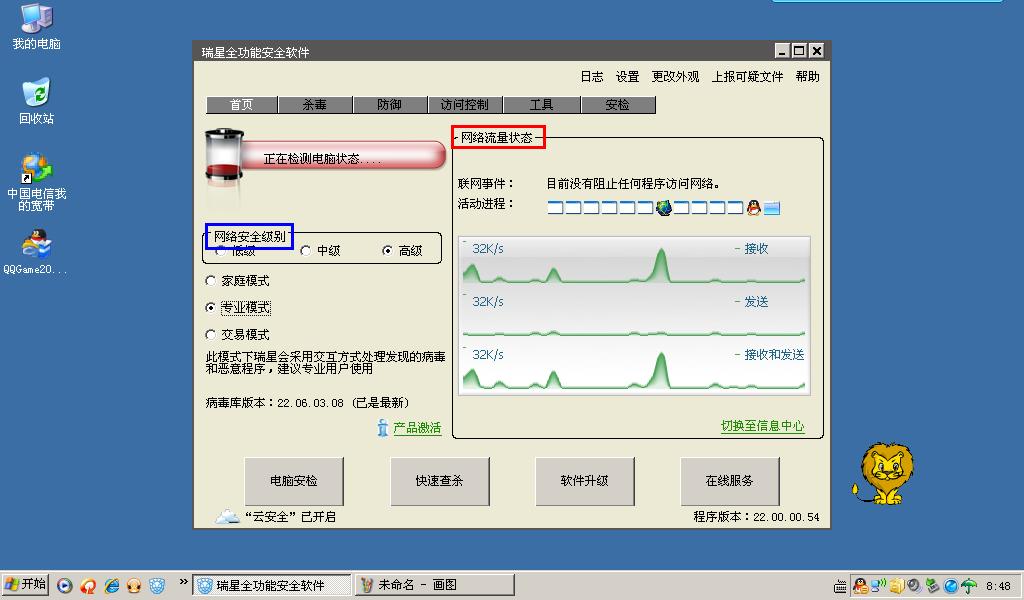Open the 日志 menu
1024x600 pixels.
pyautogui.click(x=592, y=77)
